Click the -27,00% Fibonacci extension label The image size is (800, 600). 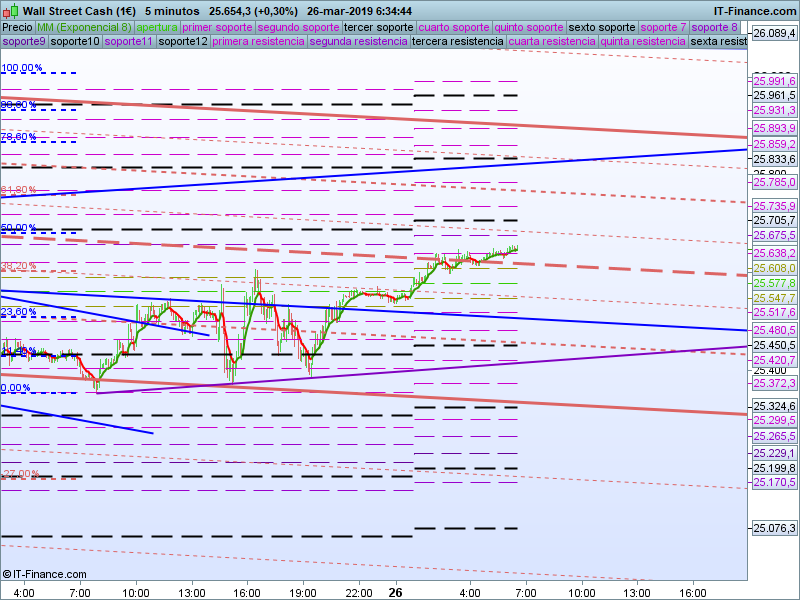coord(20,473)
